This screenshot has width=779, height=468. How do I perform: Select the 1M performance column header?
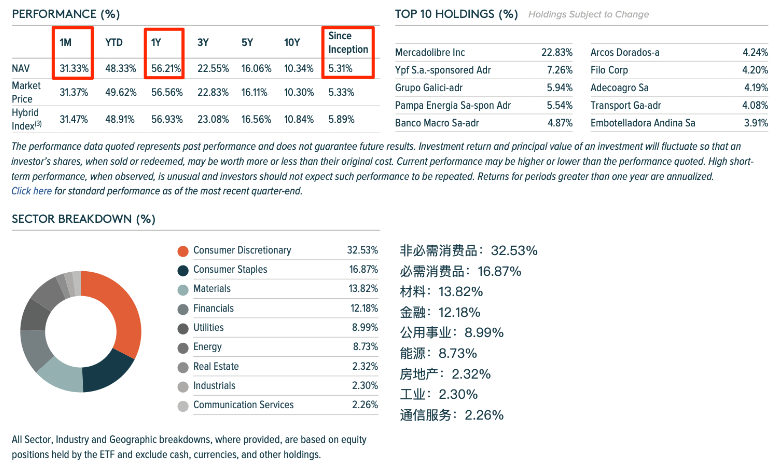[x=66, y=43]
